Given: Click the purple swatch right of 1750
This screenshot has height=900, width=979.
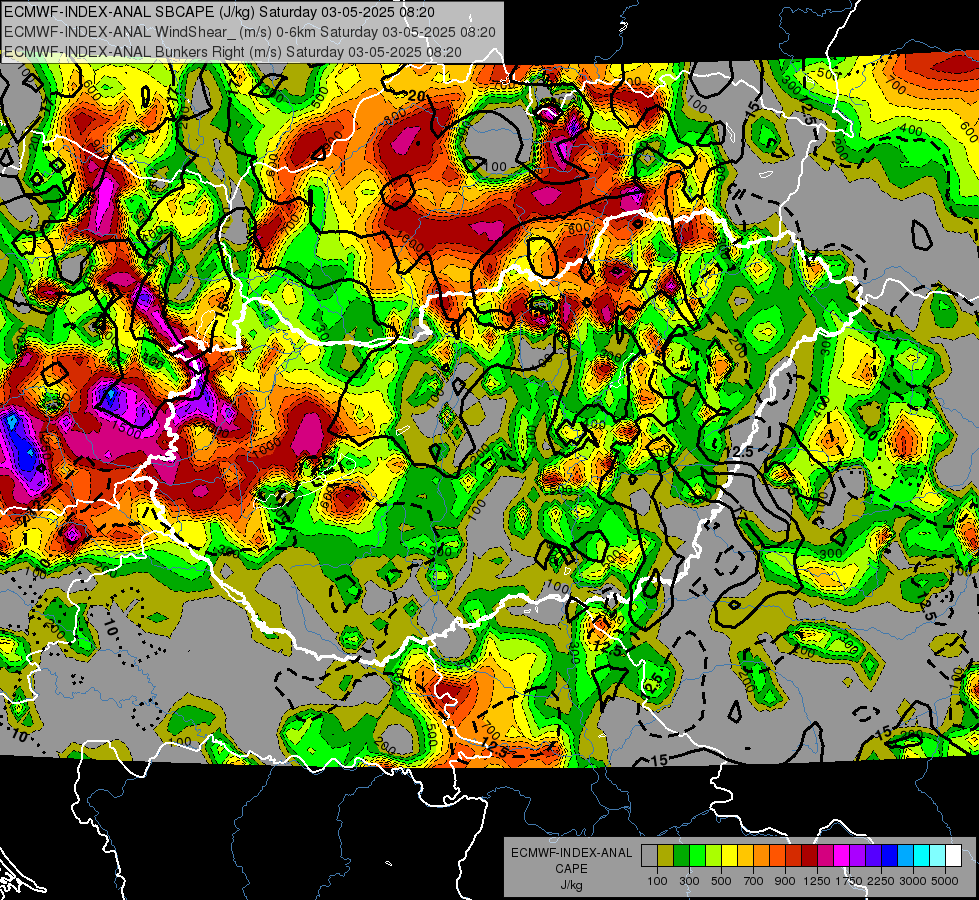Looking at the screenshot, I should pos(858,856).
